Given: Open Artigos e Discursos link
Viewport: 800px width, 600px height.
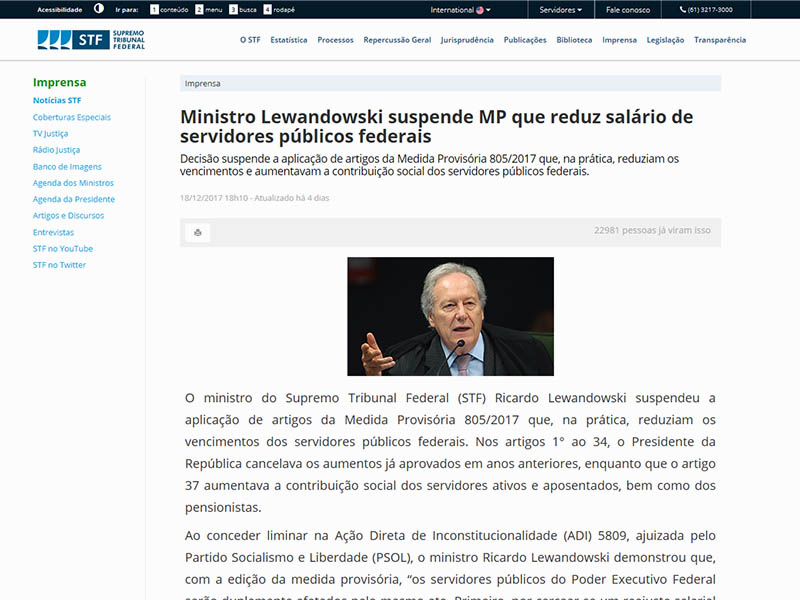Looking at the screenshot, I should tap(68, 215).
